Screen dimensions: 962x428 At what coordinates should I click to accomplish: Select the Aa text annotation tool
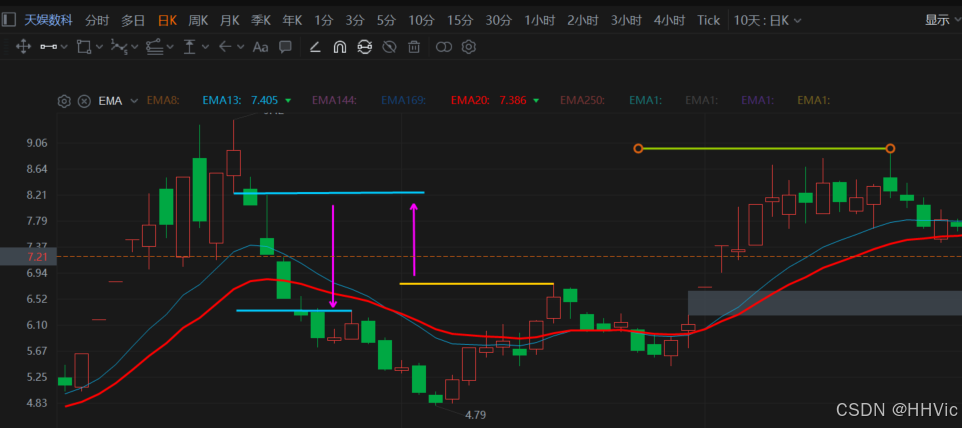(x=261, y=47)
